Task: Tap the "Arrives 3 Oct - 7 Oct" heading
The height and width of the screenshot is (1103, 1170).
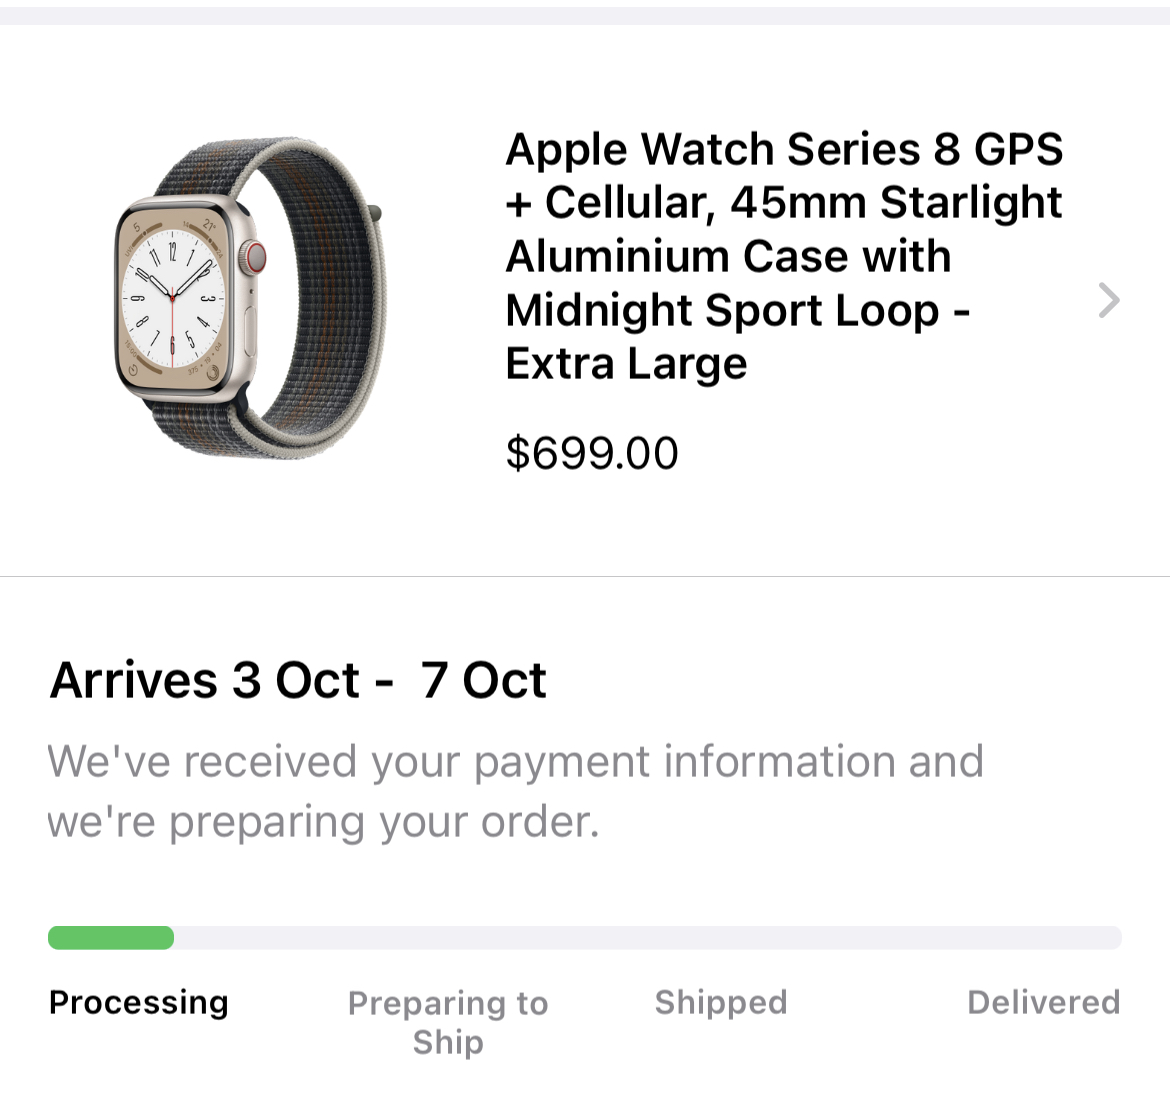Action: click(x=298, y=681)
